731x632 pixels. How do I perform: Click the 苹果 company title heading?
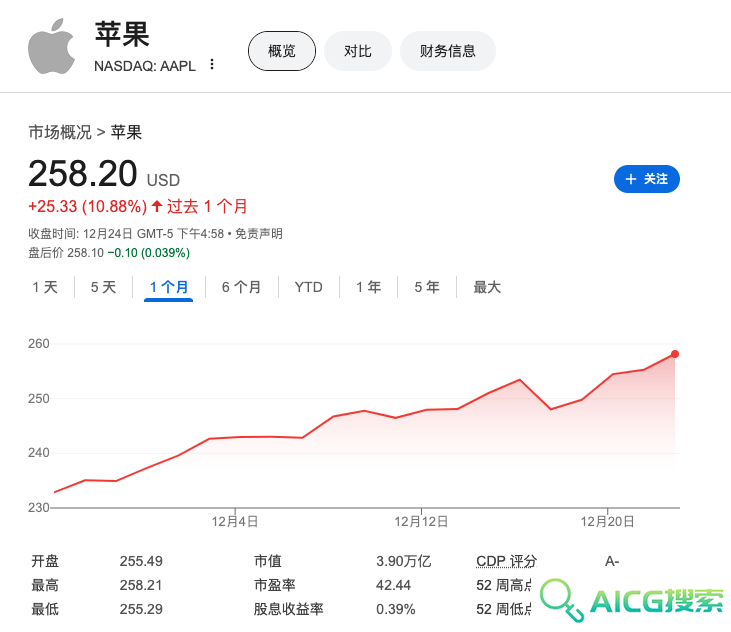122,34
